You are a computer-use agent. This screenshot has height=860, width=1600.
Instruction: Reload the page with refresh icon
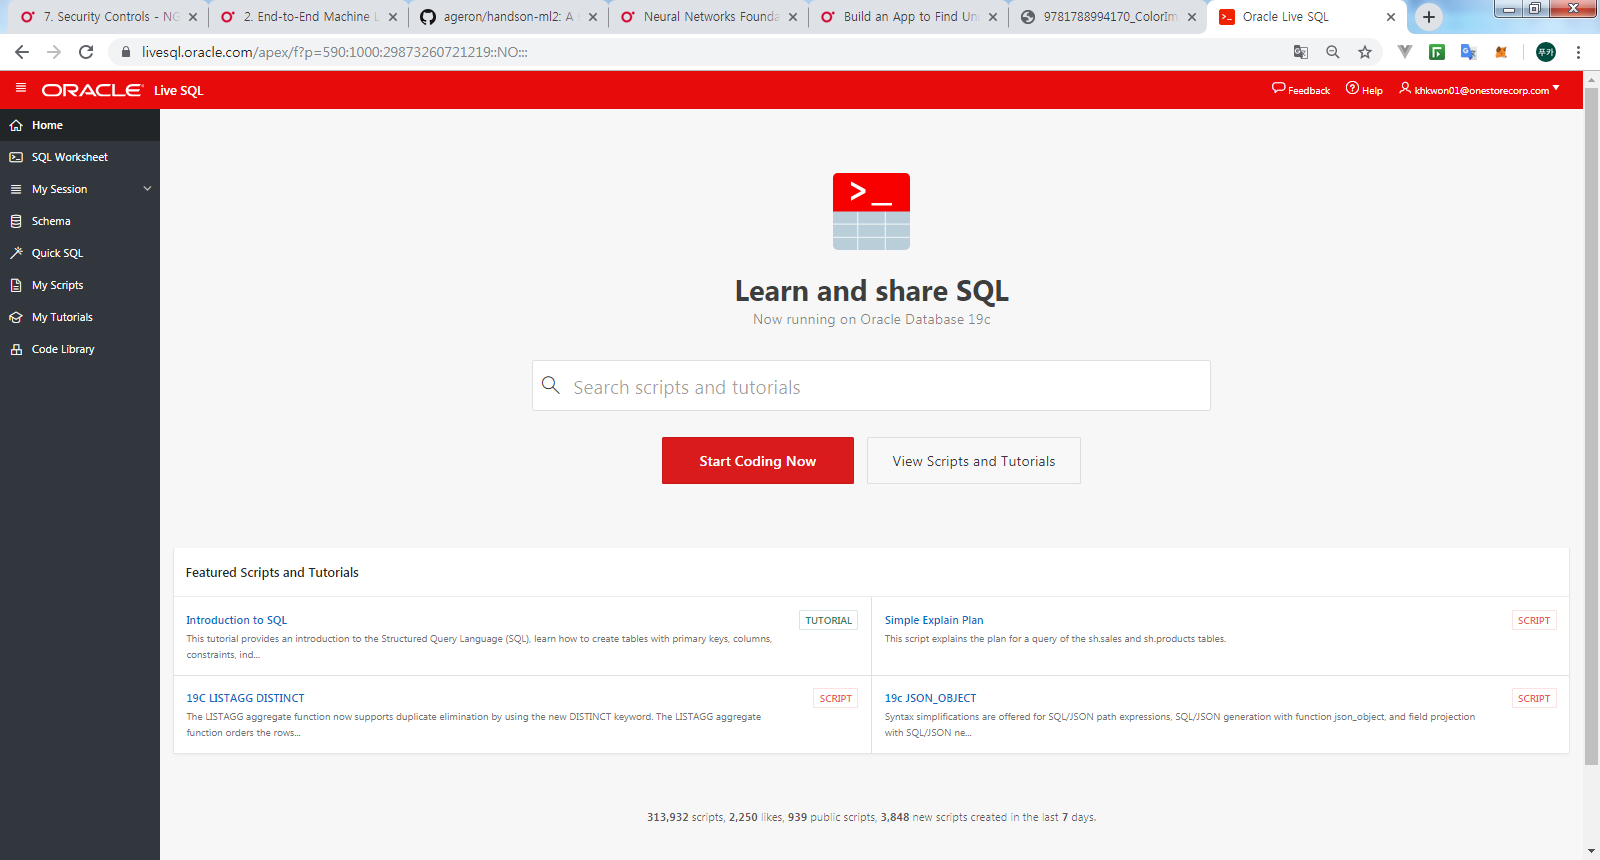[x=86, y=52]
